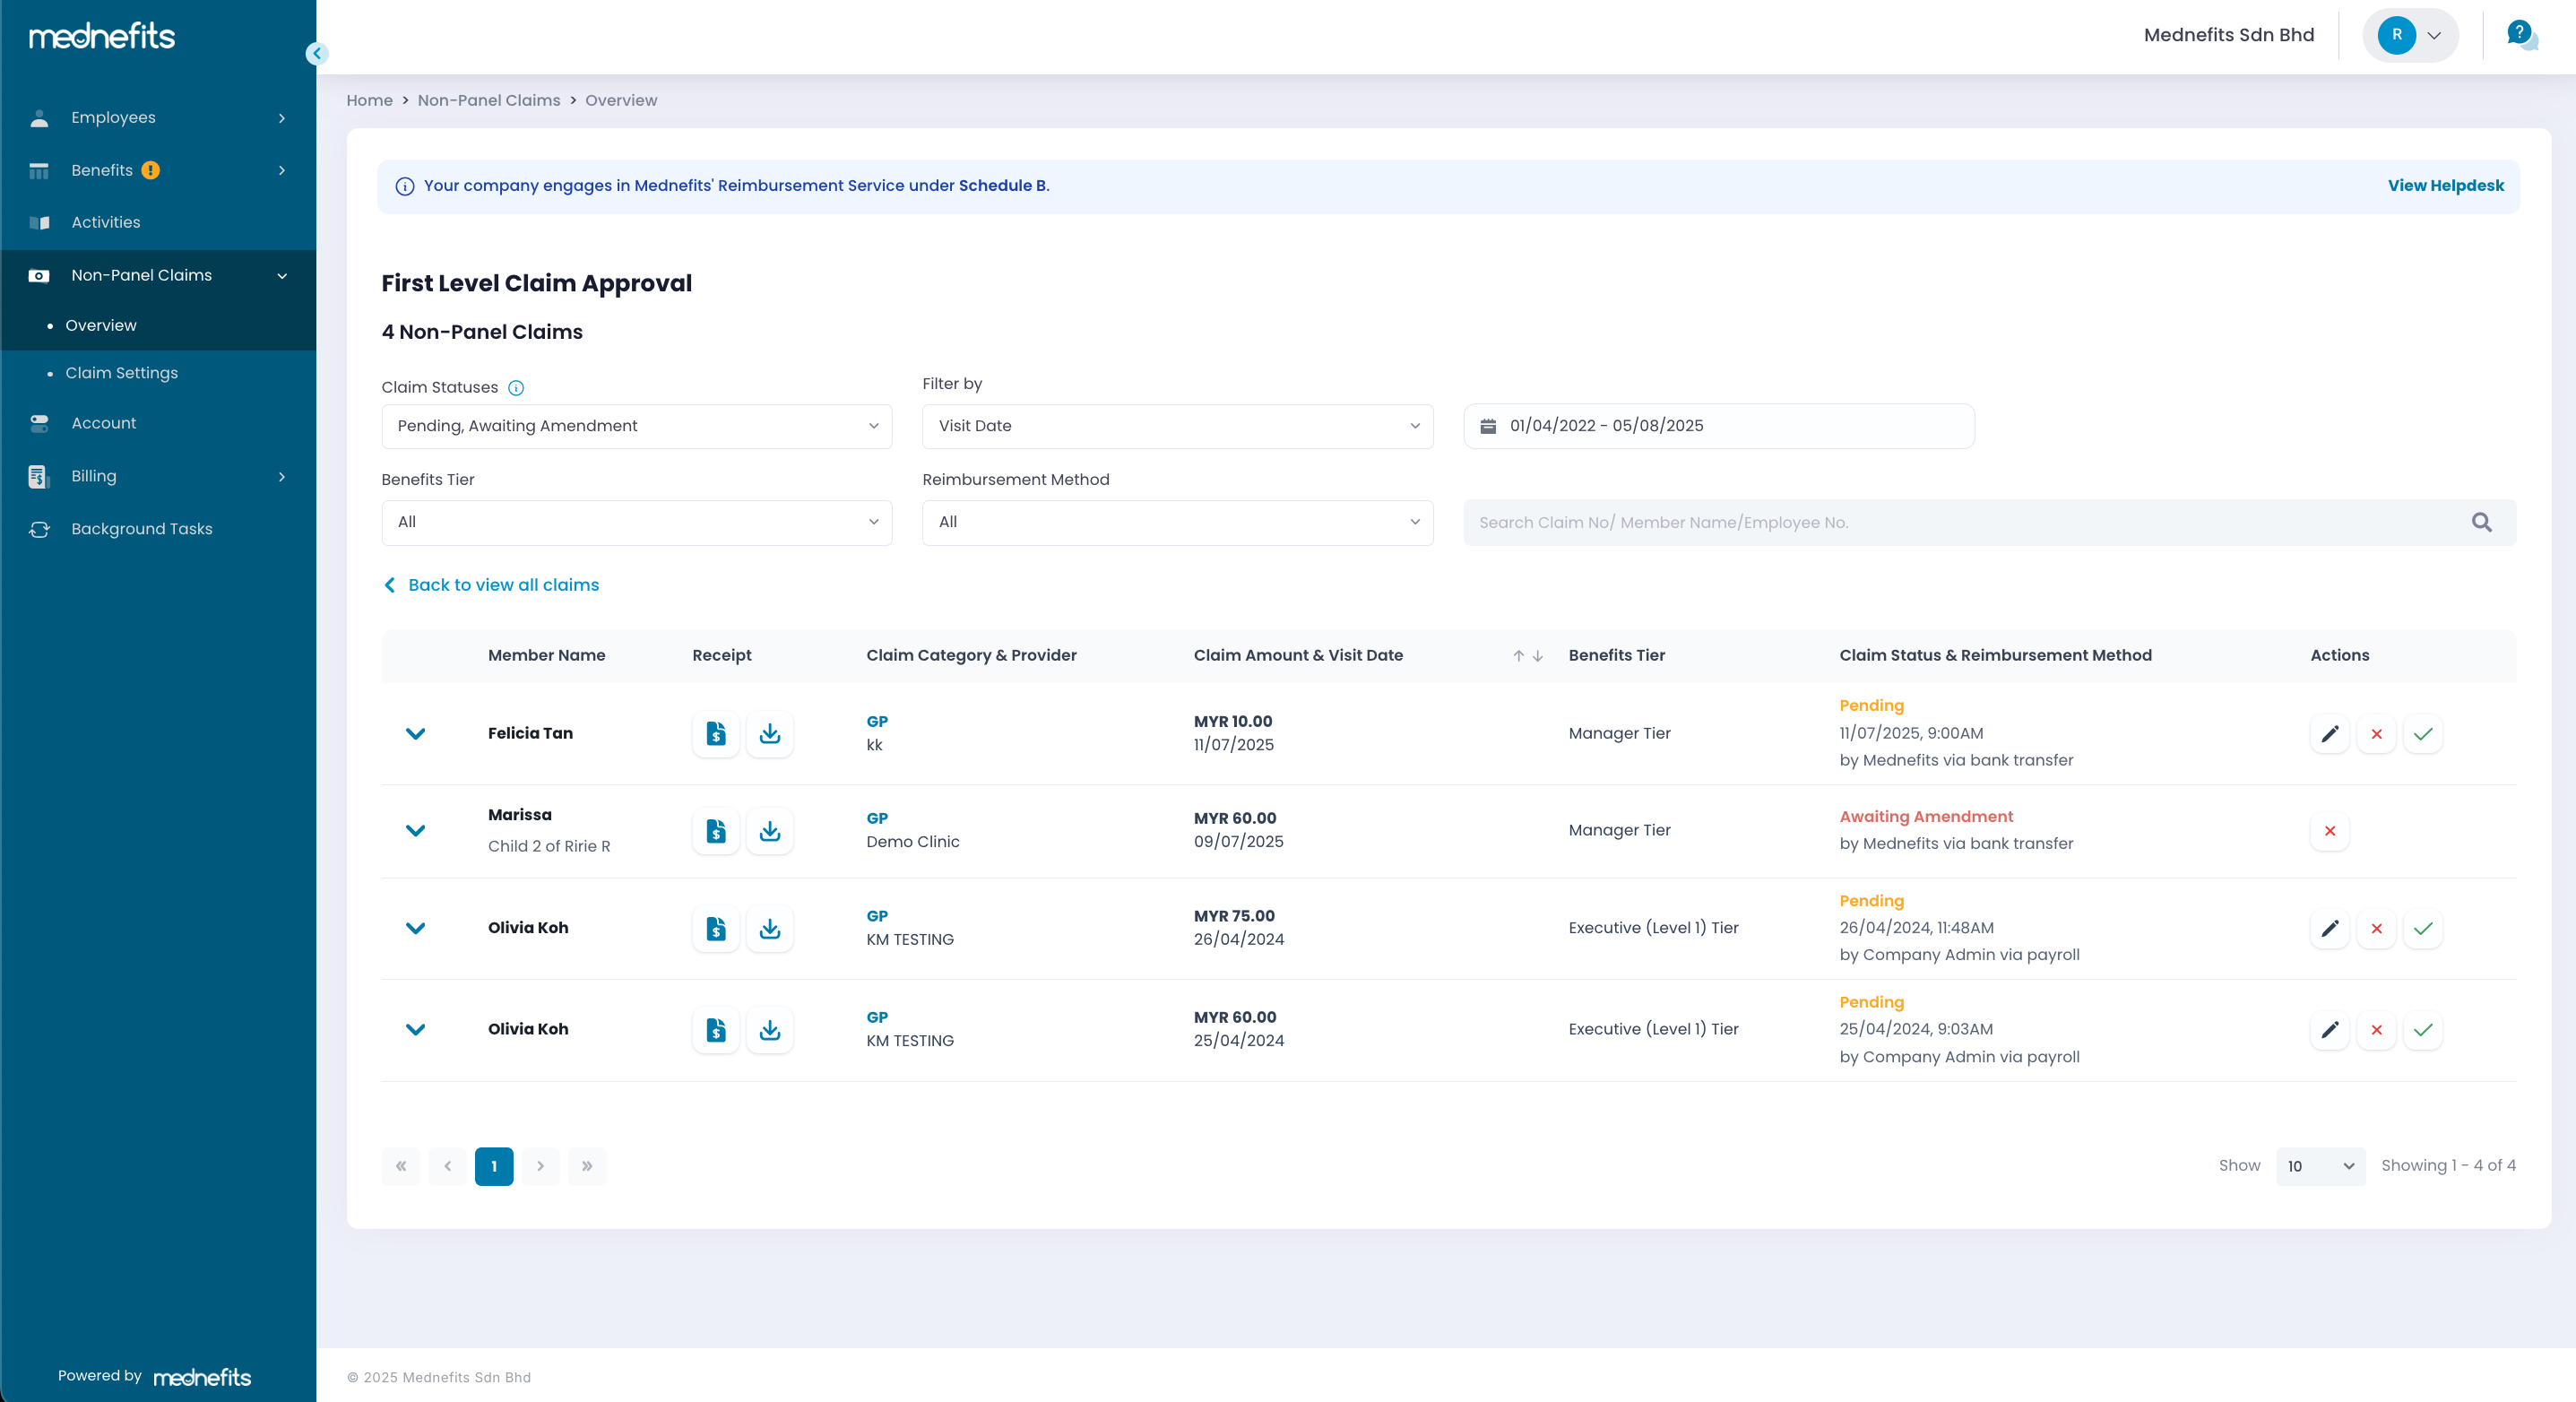Open the Show 10 rows dropdown

(x=2320, y=1166)
